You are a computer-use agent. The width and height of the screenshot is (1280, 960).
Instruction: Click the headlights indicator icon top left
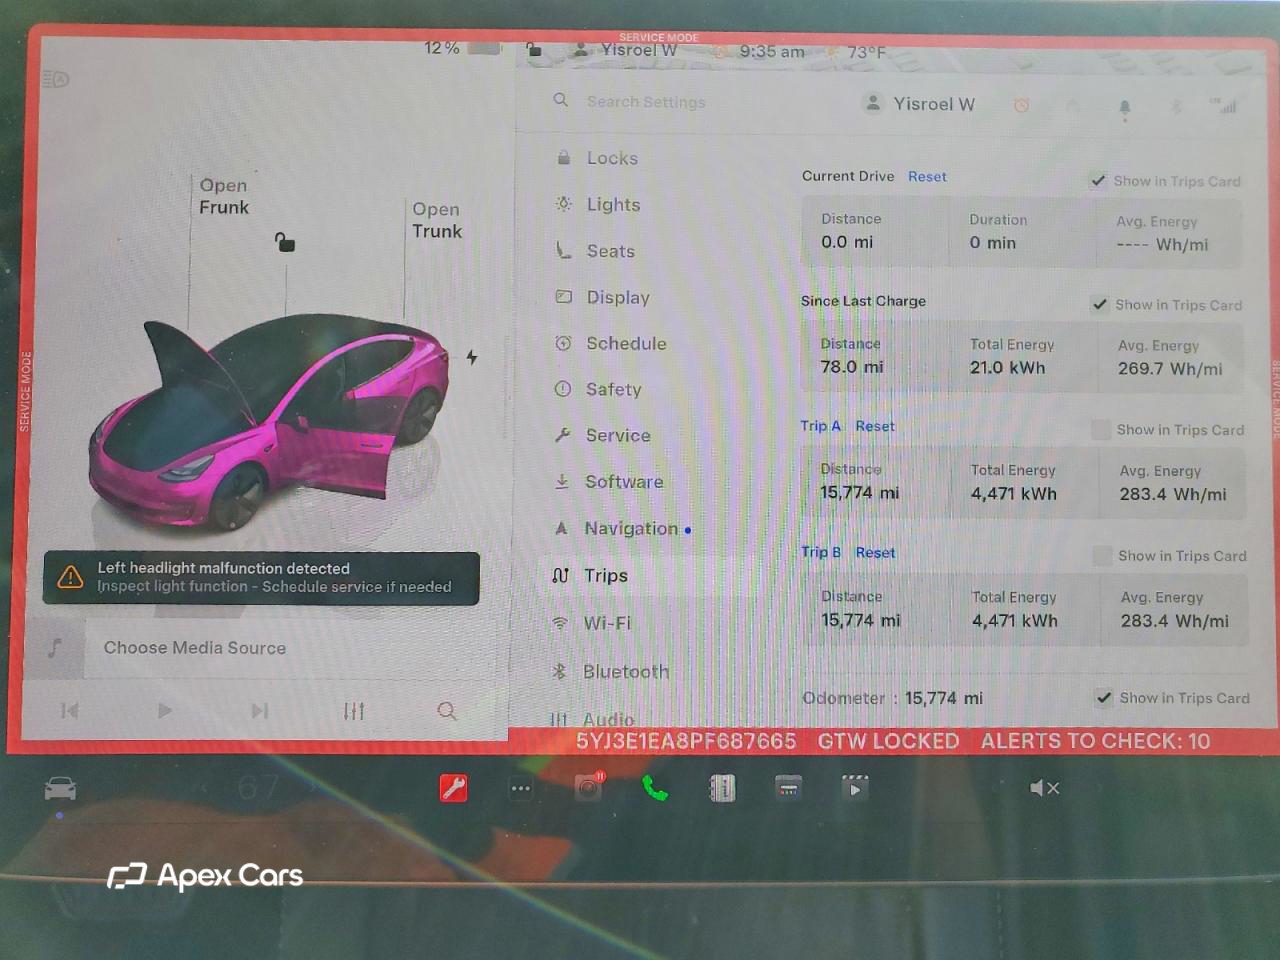pyautogui.click(x=56, y=79)
